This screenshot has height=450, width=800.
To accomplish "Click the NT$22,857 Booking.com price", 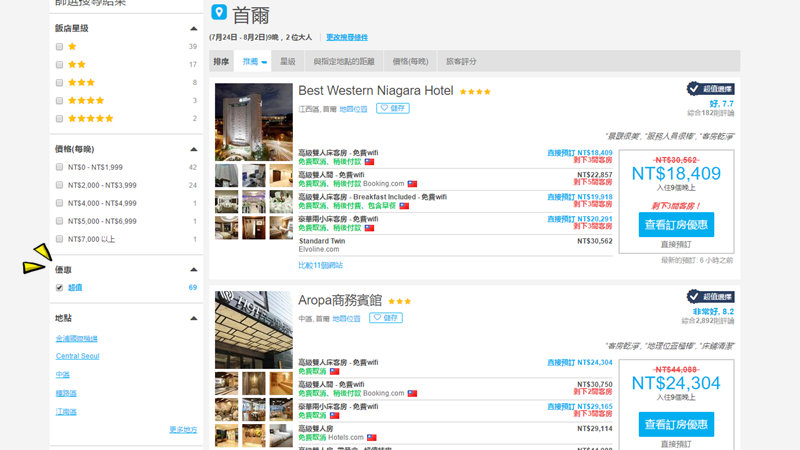I will pos(594,174).
